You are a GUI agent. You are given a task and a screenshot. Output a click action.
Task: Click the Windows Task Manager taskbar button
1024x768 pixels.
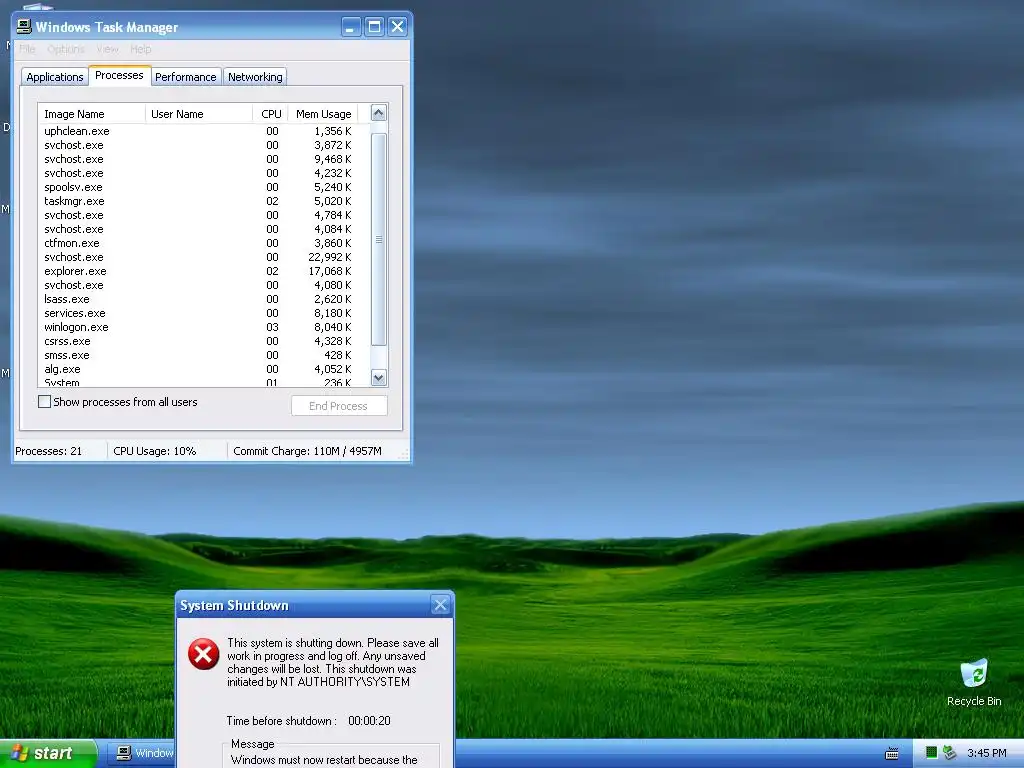point(144,754)
